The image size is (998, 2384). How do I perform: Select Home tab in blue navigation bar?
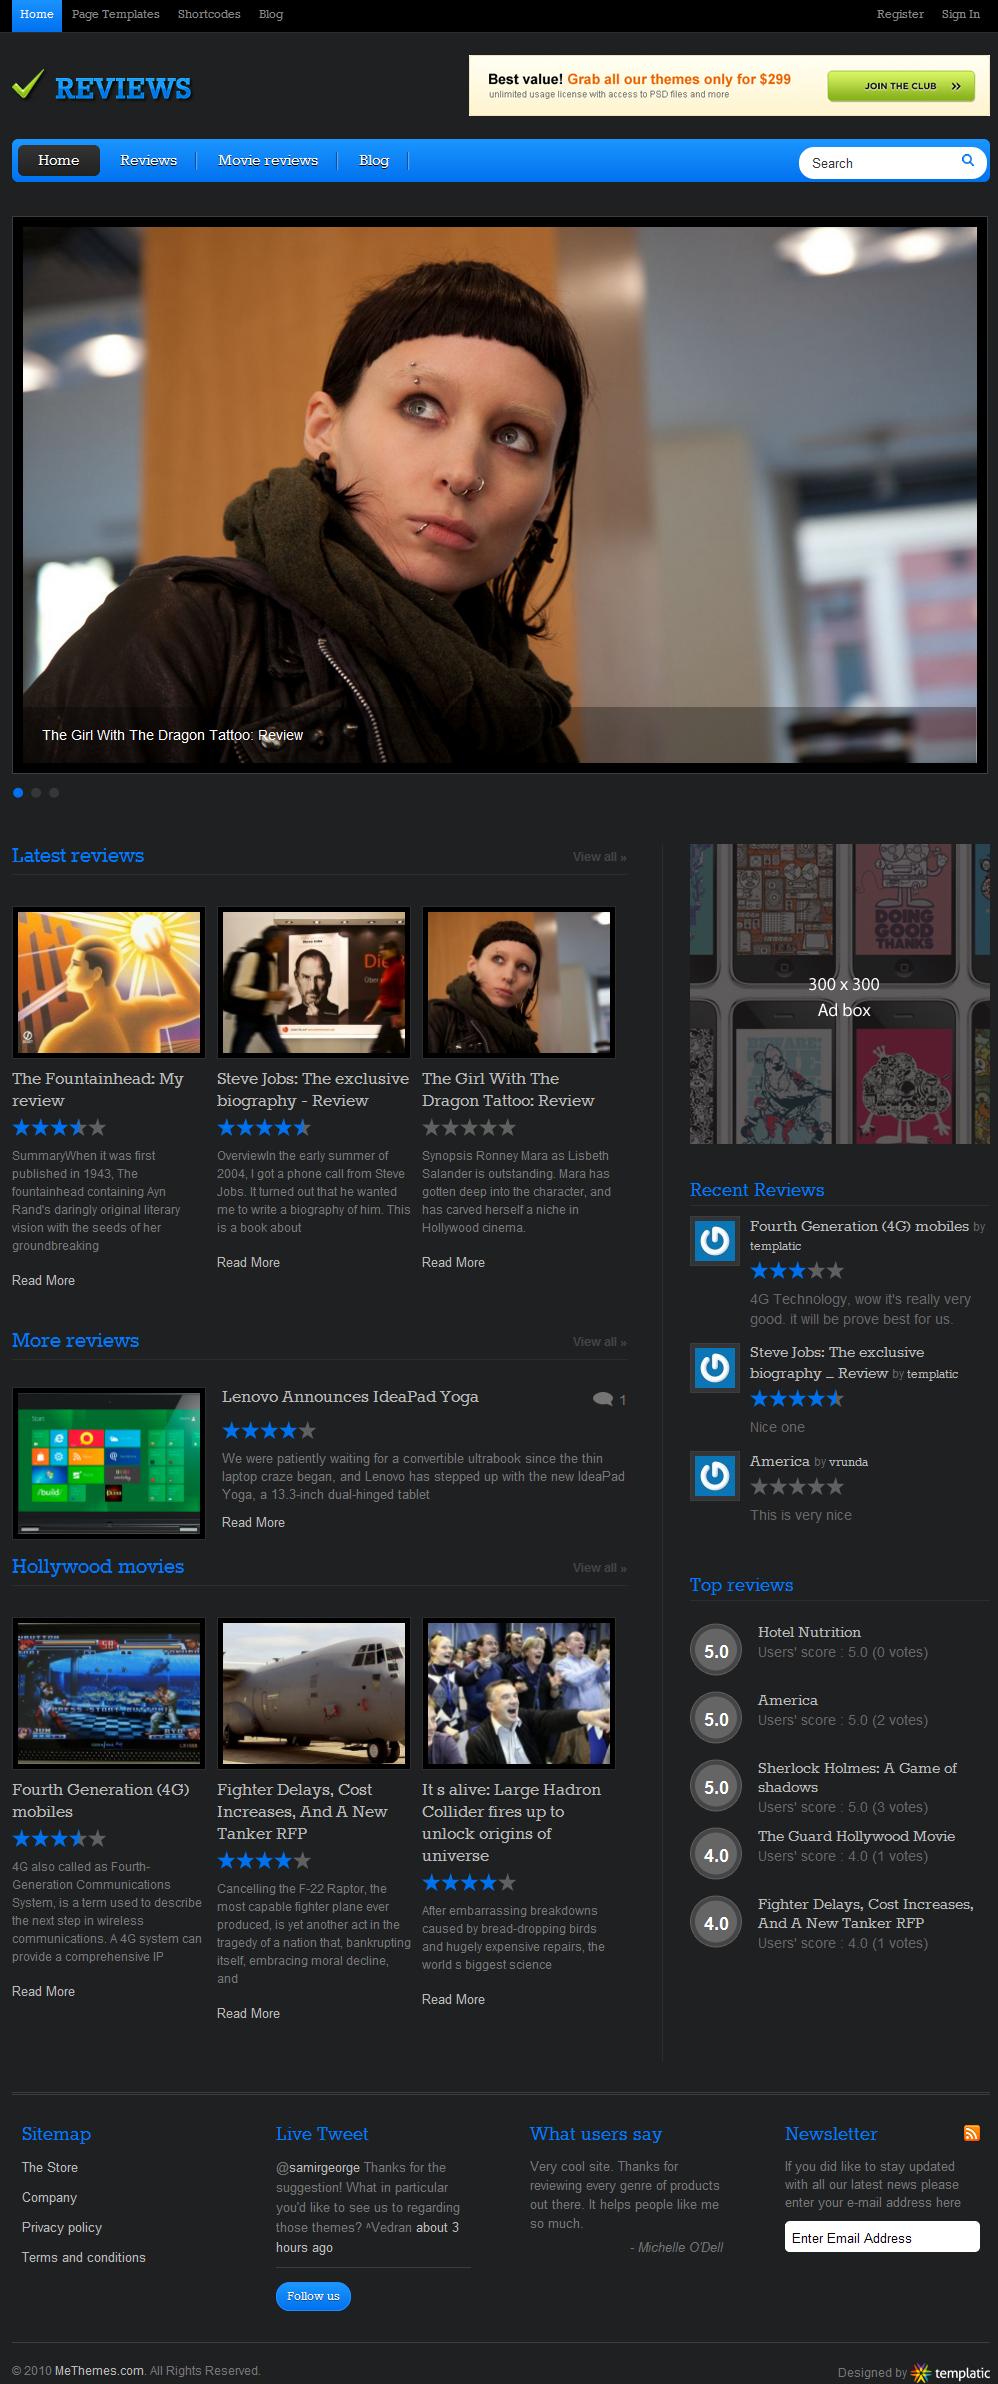click(x=59, y=160)
